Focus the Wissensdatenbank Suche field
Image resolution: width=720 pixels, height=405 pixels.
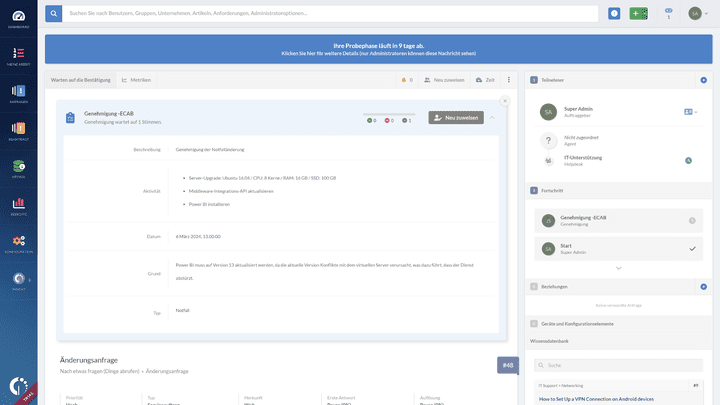pos(618,366)
